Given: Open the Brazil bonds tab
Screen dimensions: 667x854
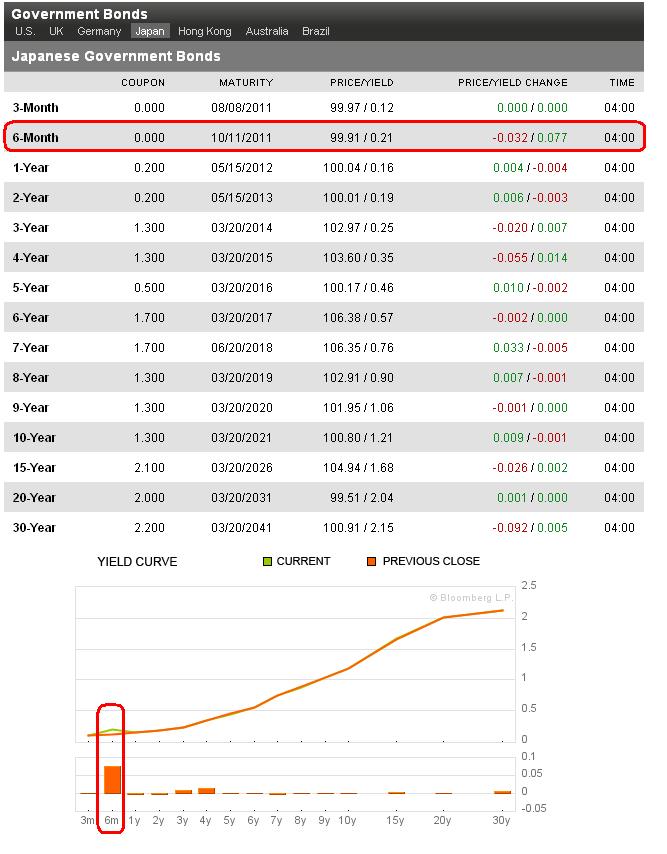Looking at the screenshot, I should [316, 31].
